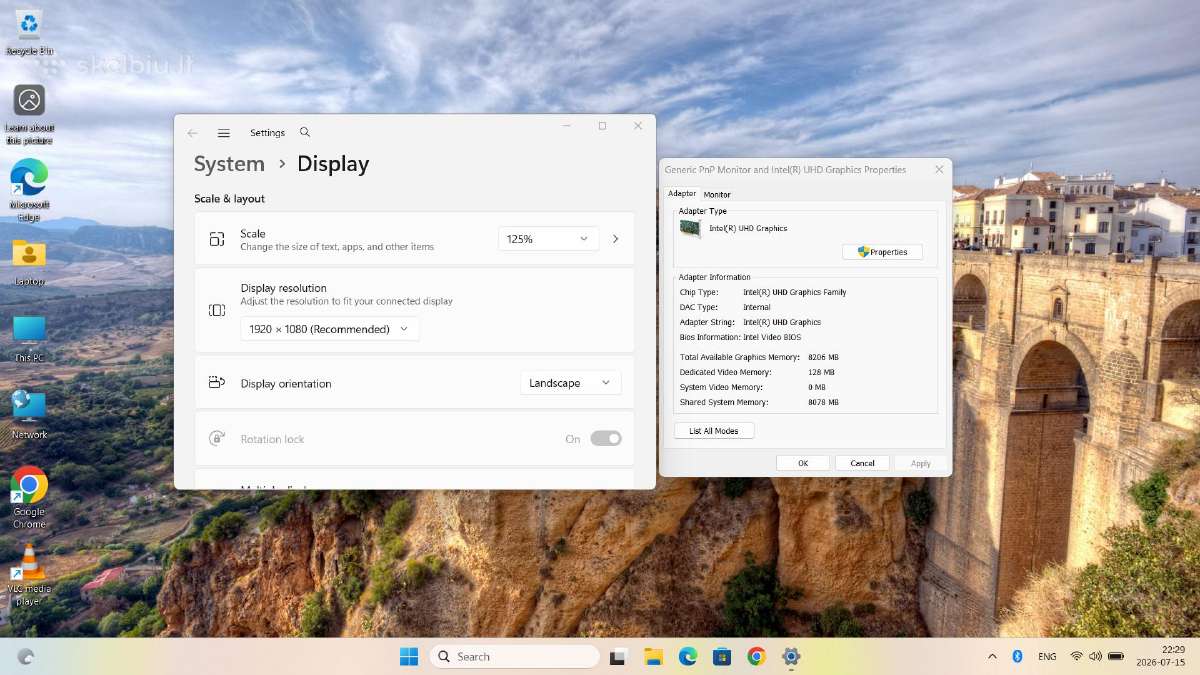1200x675 pixels.
Task: Open the Laptop user folder icon
Action: [29, 262]
